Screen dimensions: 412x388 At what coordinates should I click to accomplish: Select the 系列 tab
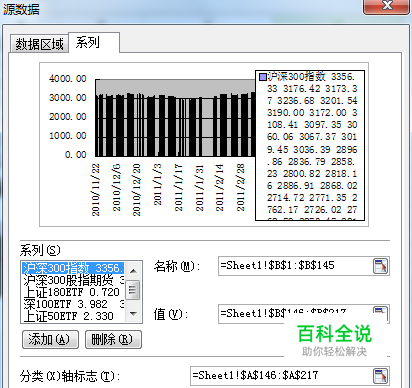click(94, 42)
